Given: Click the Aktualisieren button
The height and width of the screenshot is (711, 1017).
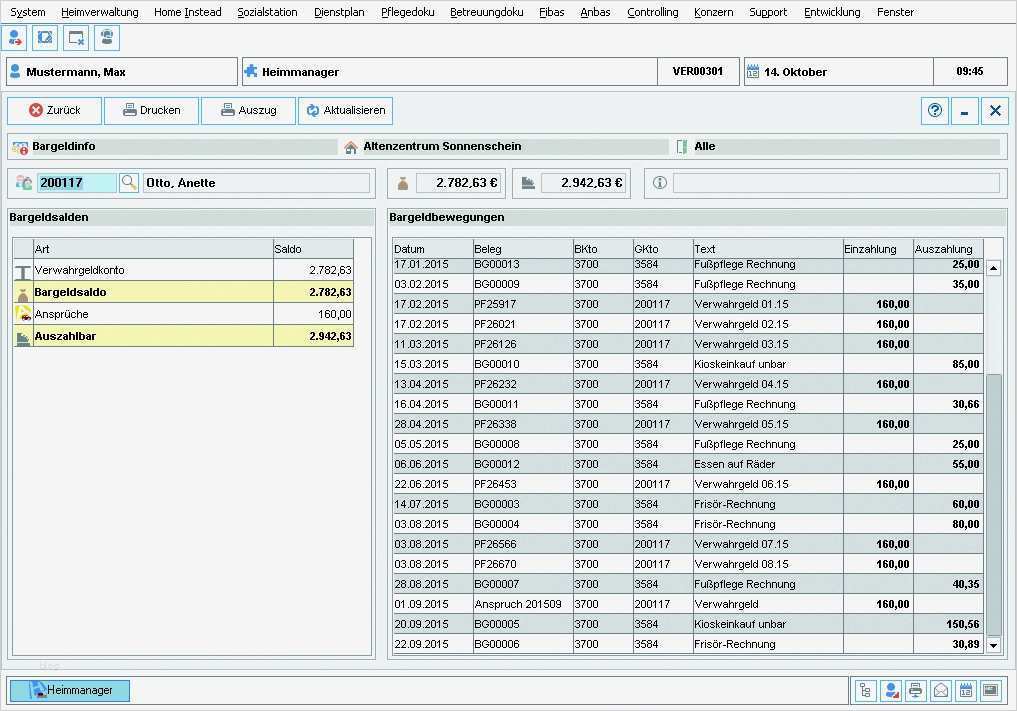Looking at the screenshot, I should (345, 110).
